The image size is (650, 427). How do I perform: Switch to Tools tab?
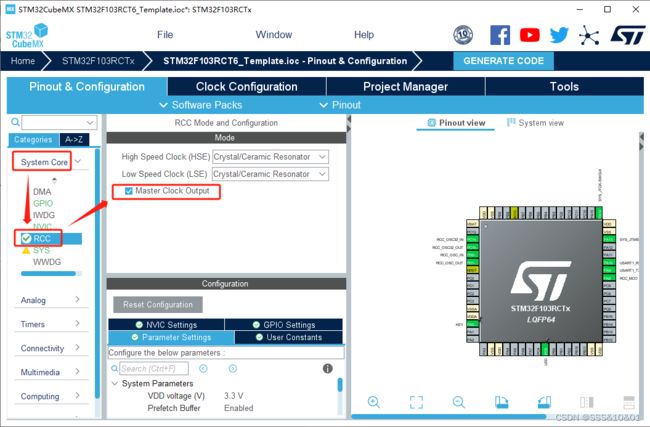[x=564, y=87]
